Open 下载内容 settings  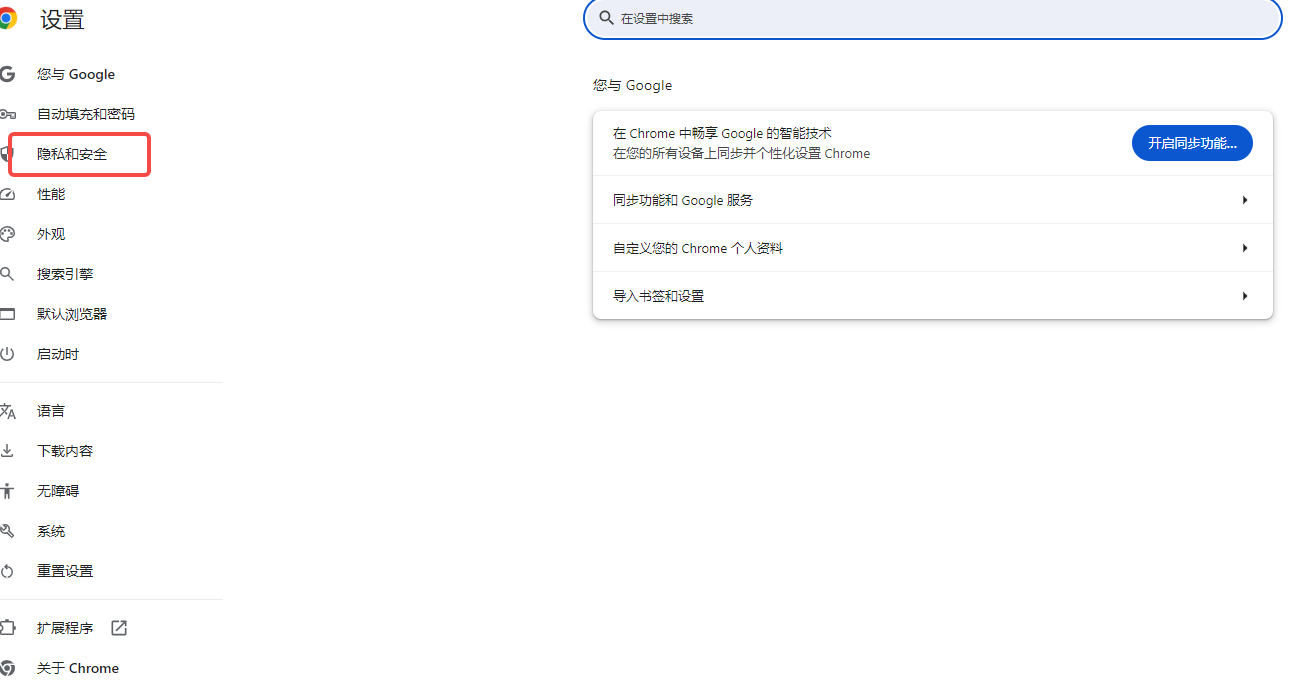pos(65,451)
